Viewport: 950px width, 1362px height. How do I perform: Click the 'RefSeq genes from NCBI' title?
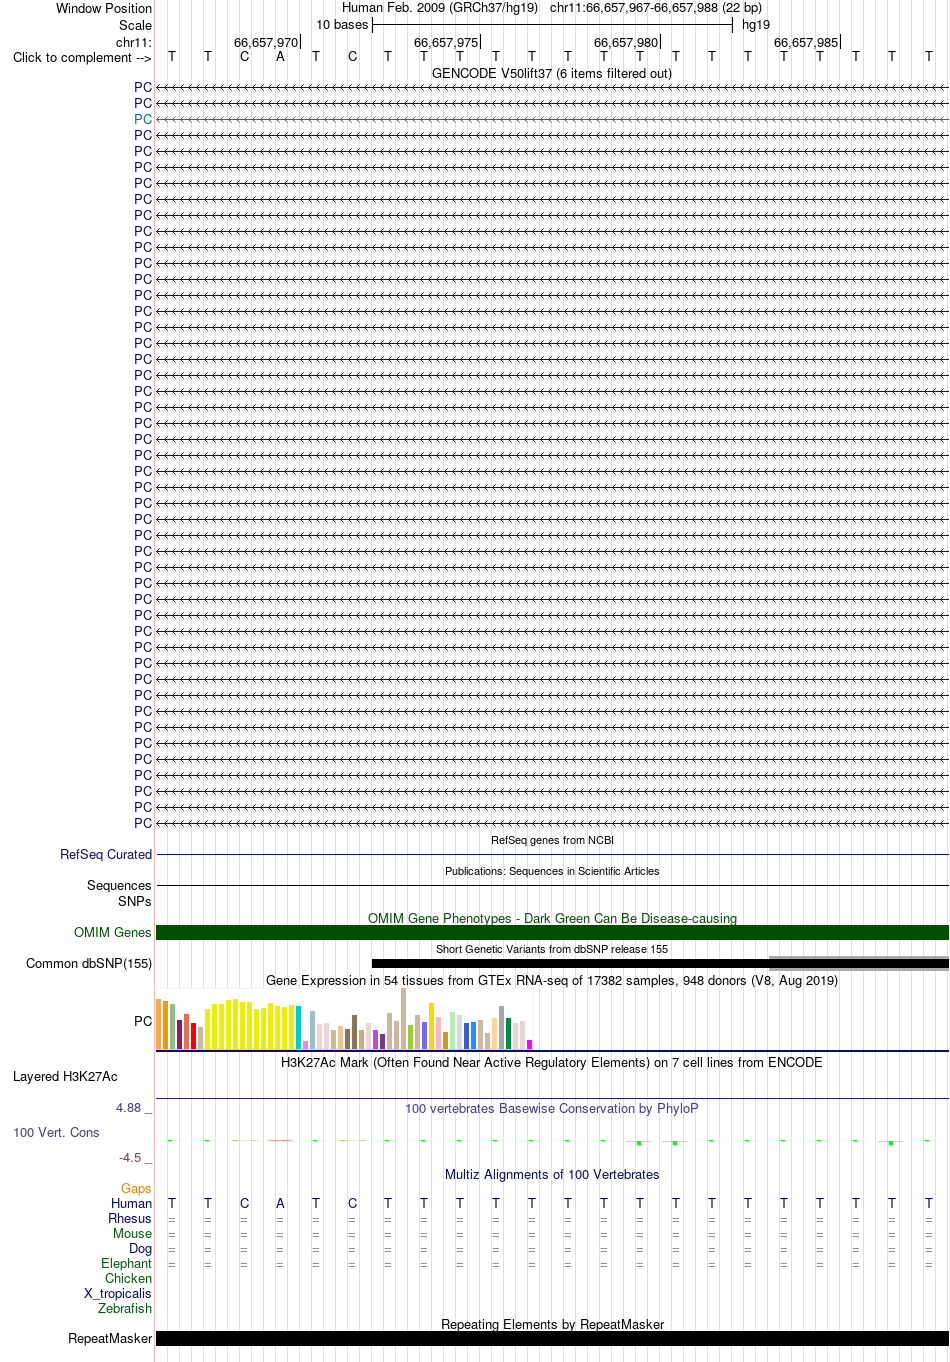tap(552, 840)
